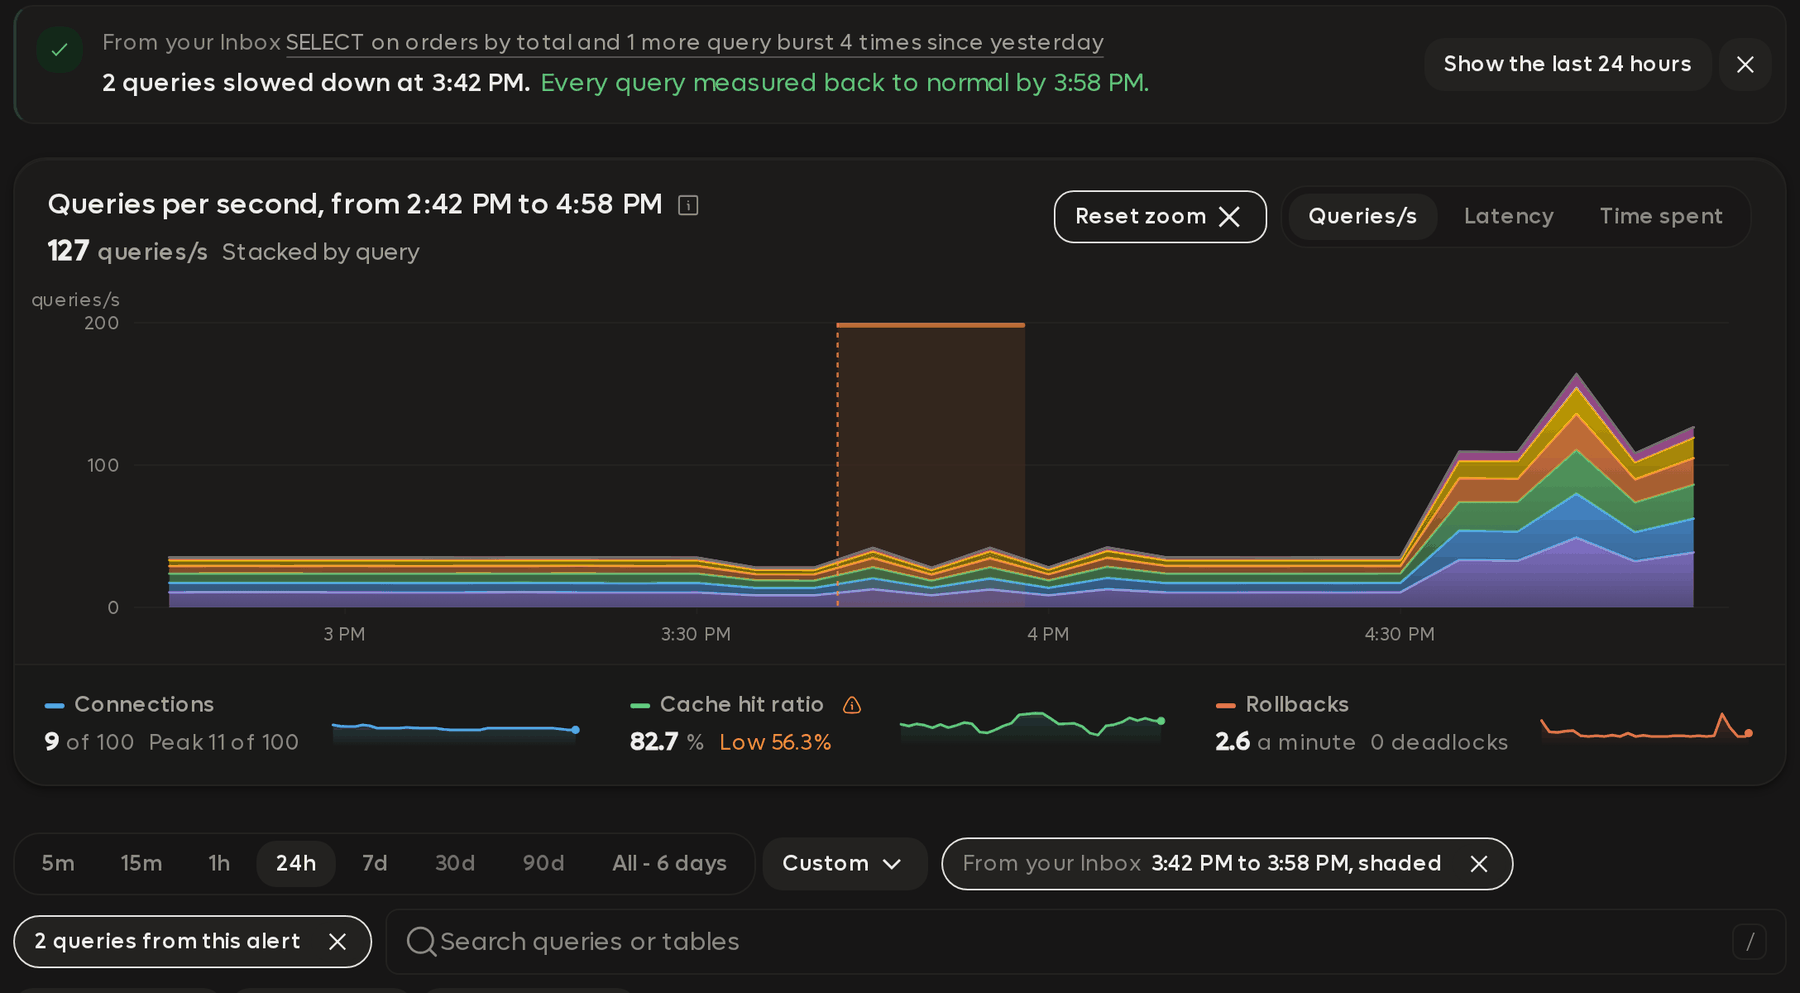
Task: Click the warning icon next to Cache hit ratio
Action: 852,705
